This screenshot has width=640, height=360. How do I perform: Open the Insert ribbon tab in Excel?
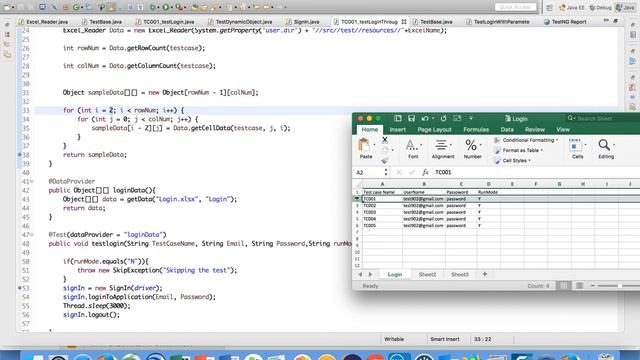397,129
